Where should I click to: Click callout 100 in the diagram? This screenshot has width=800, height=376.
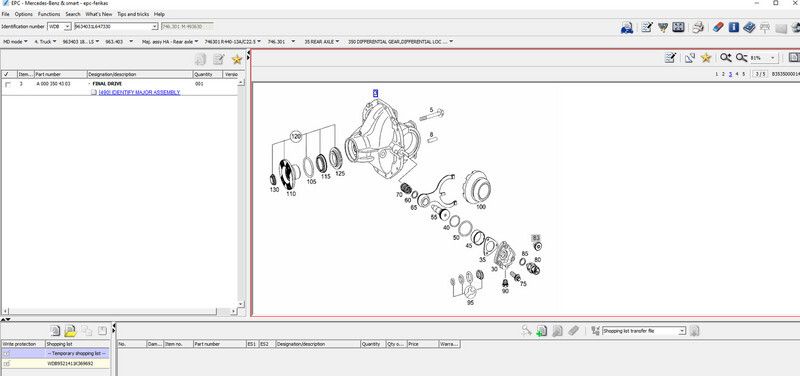click(x=481, y=207)
